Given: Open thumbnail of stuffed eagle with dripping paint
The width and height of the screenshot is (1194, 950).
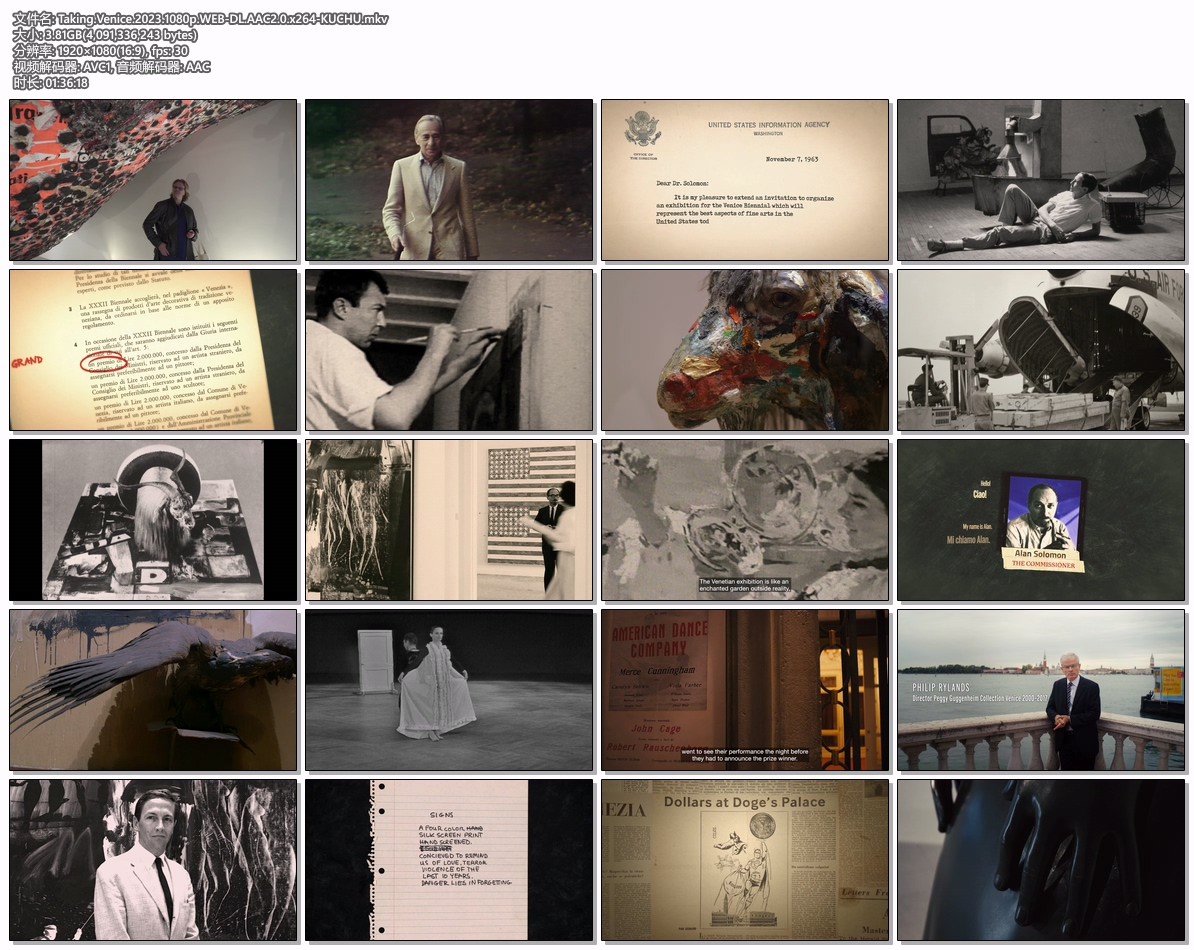Looking at the screenshot, I should tap(153, 690).
